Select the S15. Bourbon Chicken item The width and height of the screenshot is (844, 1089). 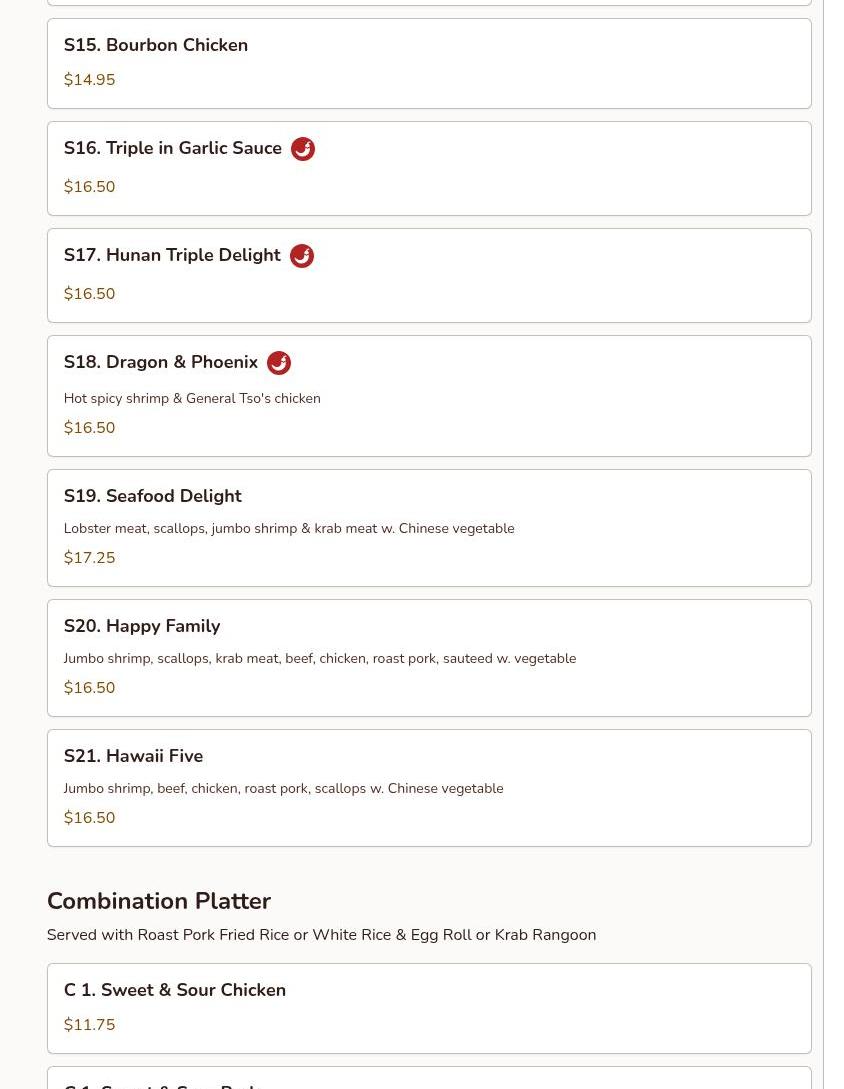[x=429, y=63]
